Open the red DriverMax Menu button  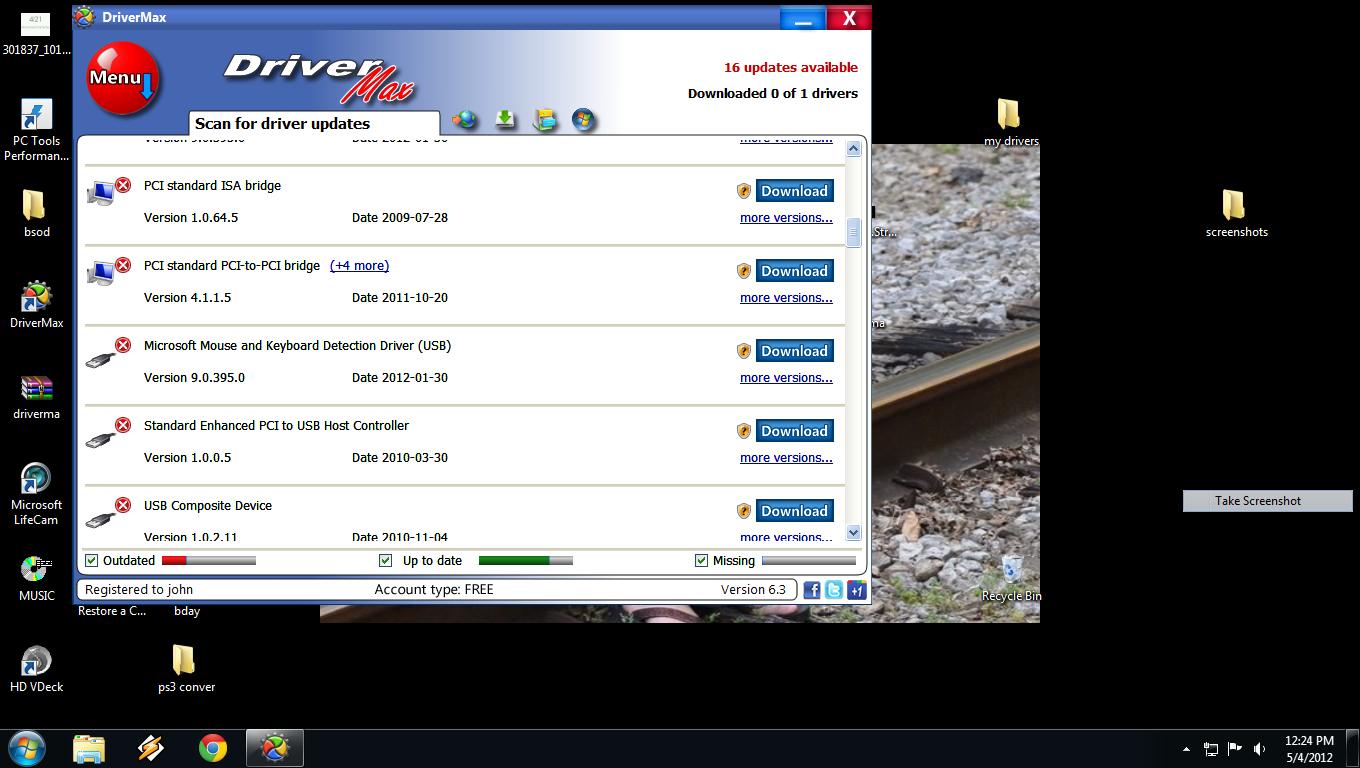coord(122,79)
